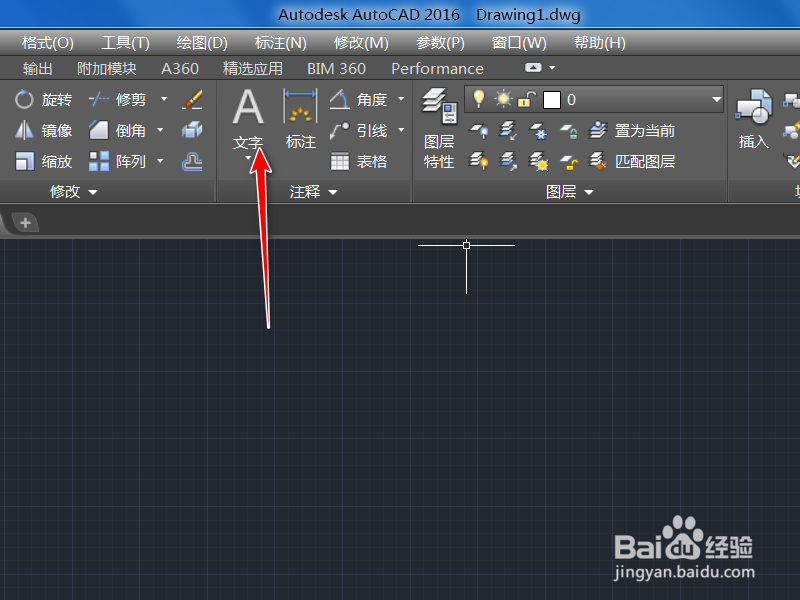Expand the 注释 panel flyout

(x=313, y=192)
